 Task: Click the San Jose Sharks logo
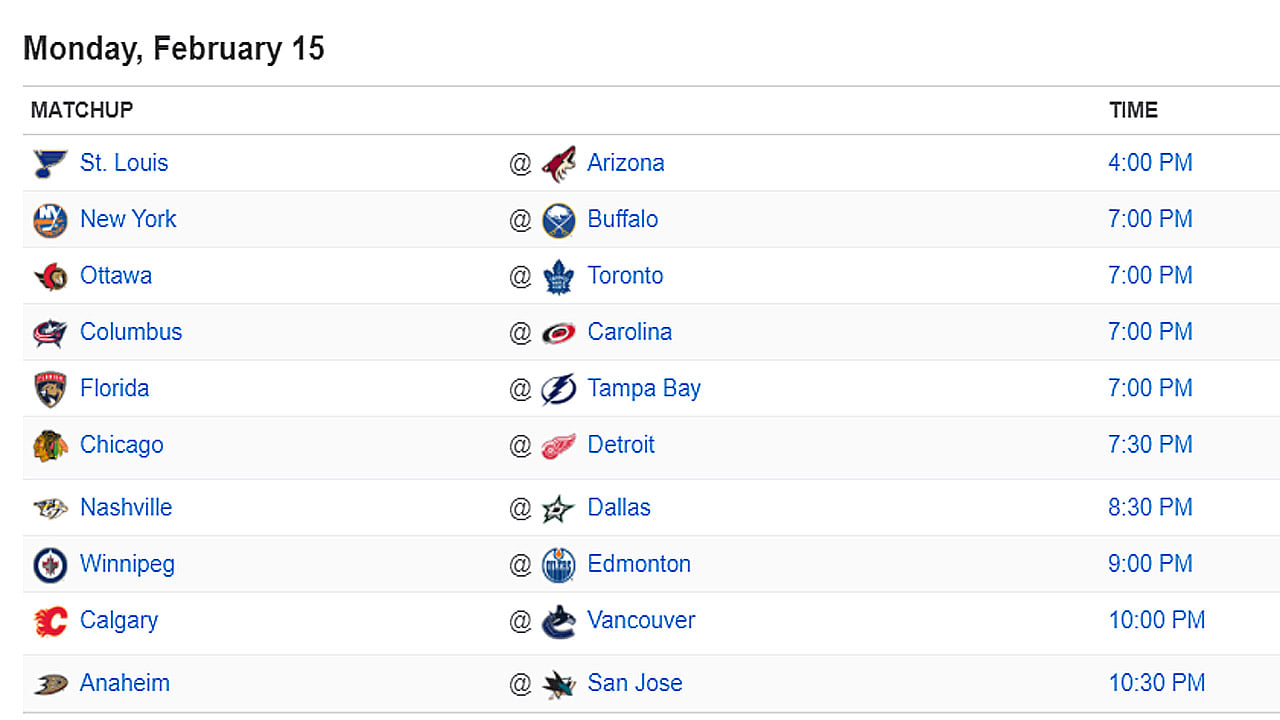(x=559, y=684)
